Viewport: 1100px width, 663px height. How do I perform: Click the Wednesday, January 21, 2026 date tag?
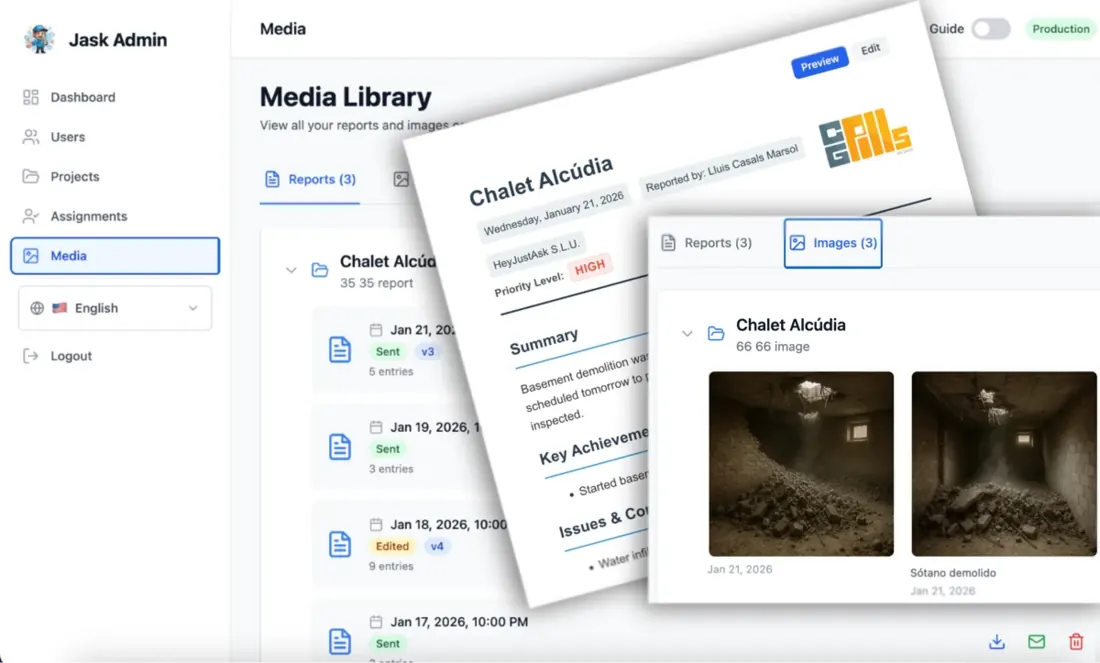pos(554,213)
